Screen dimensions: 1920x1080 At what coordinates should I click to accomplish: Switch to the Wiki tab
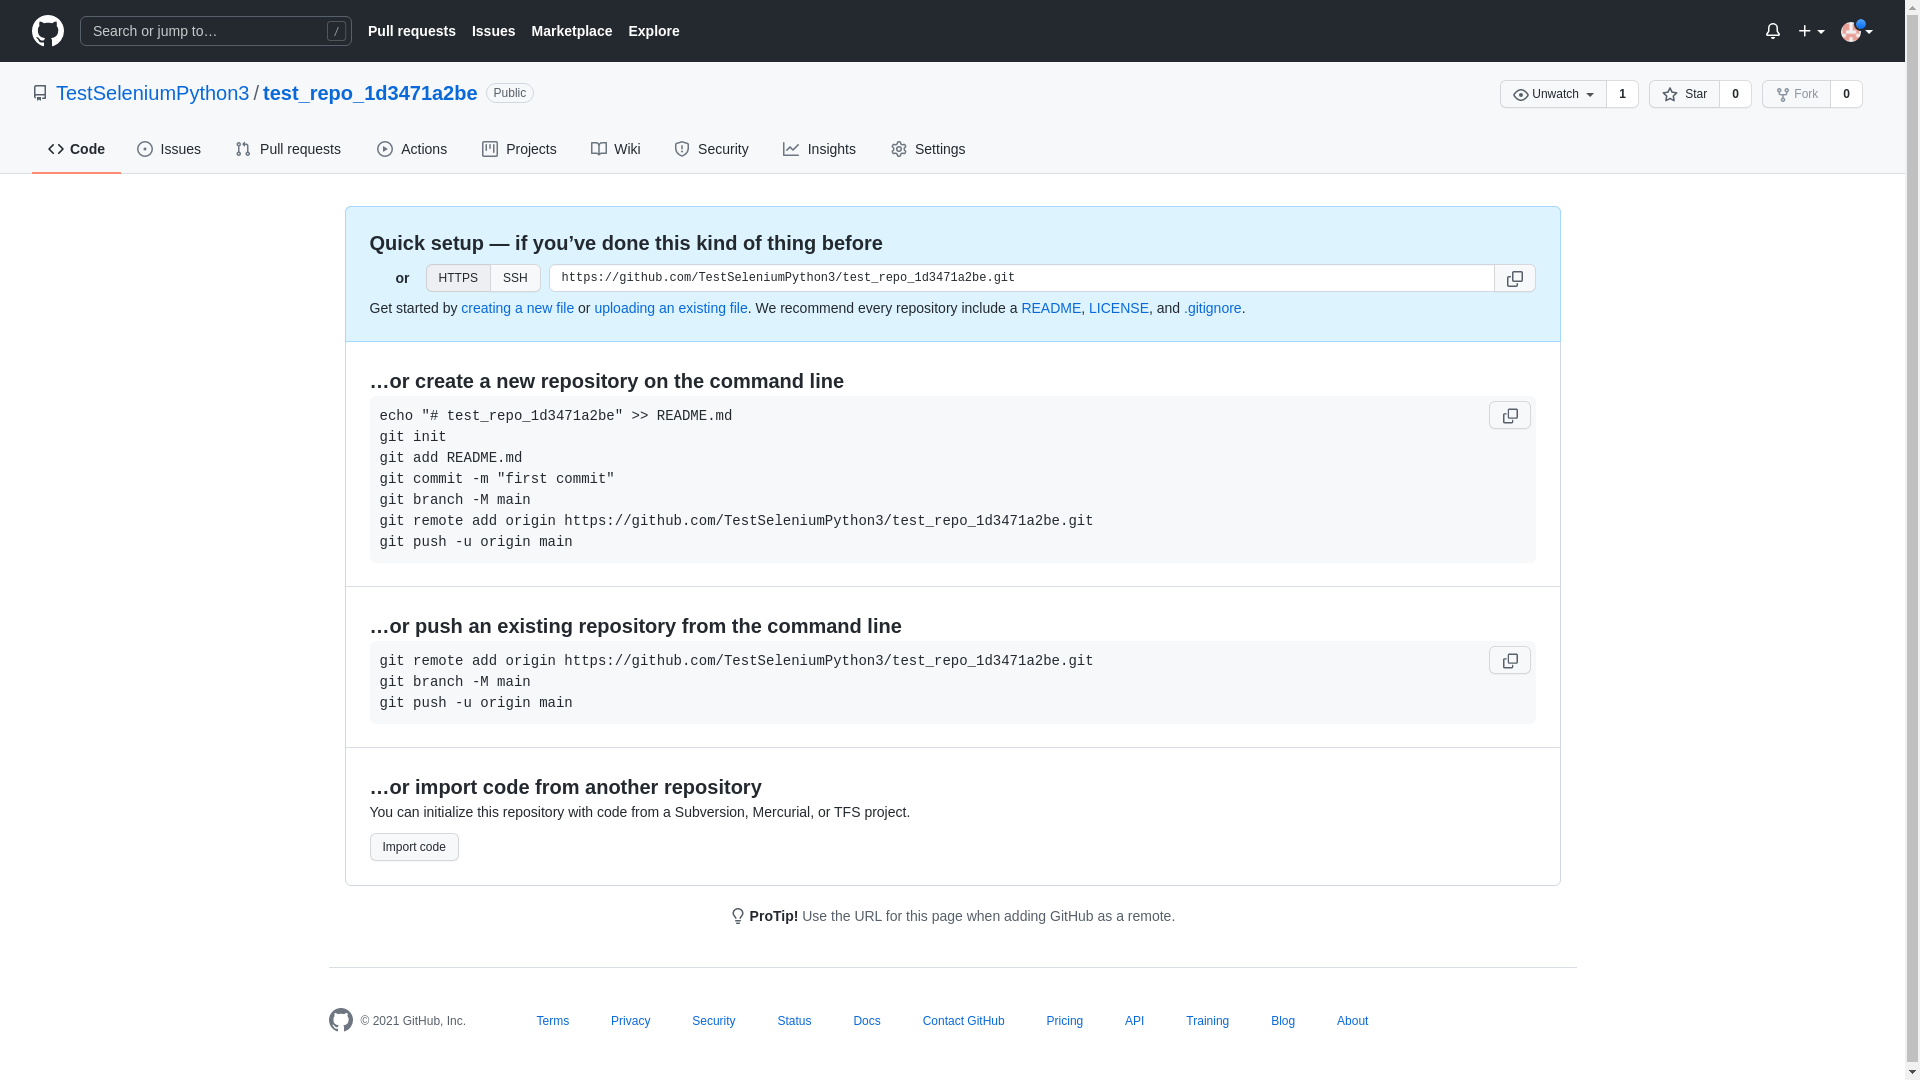coord(615,149)
